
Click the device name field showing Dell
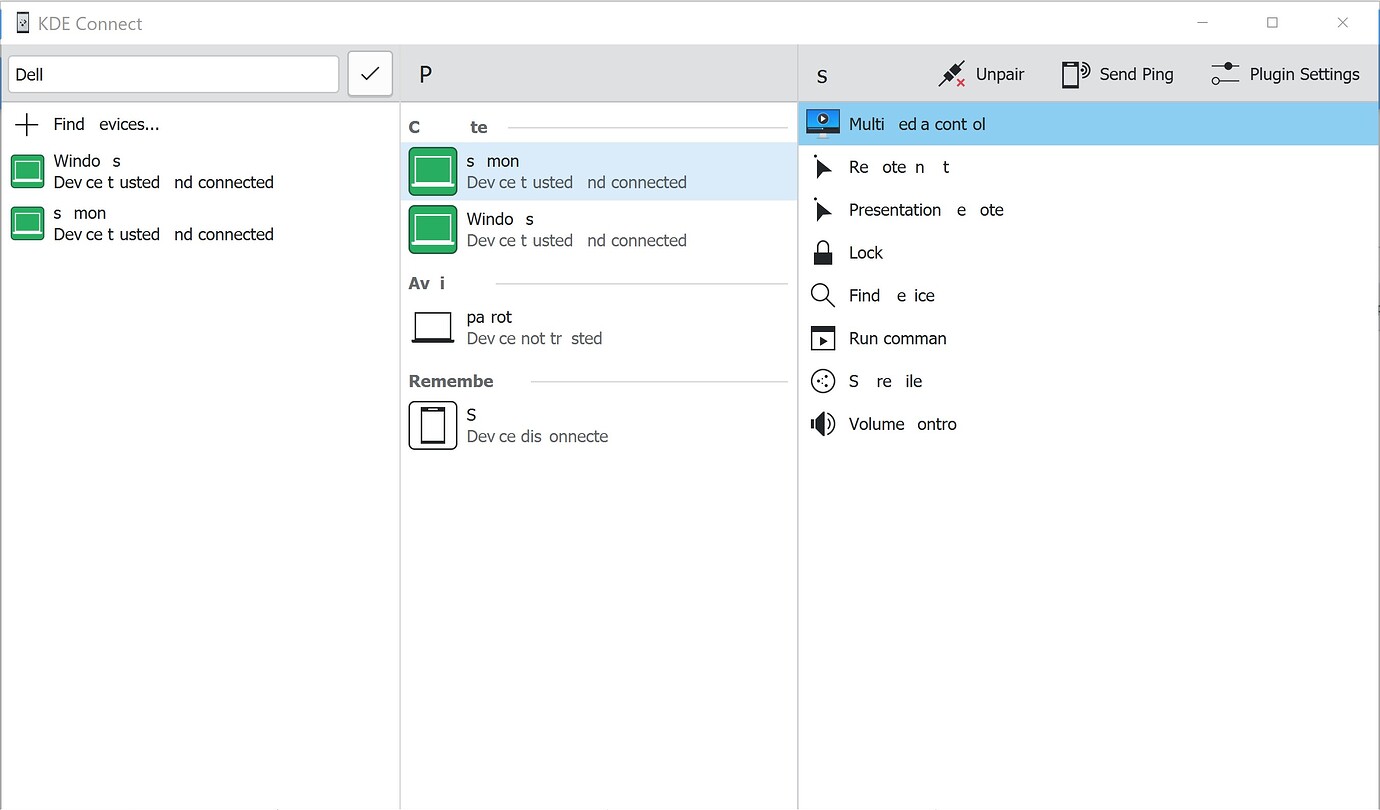coord(172,73)
